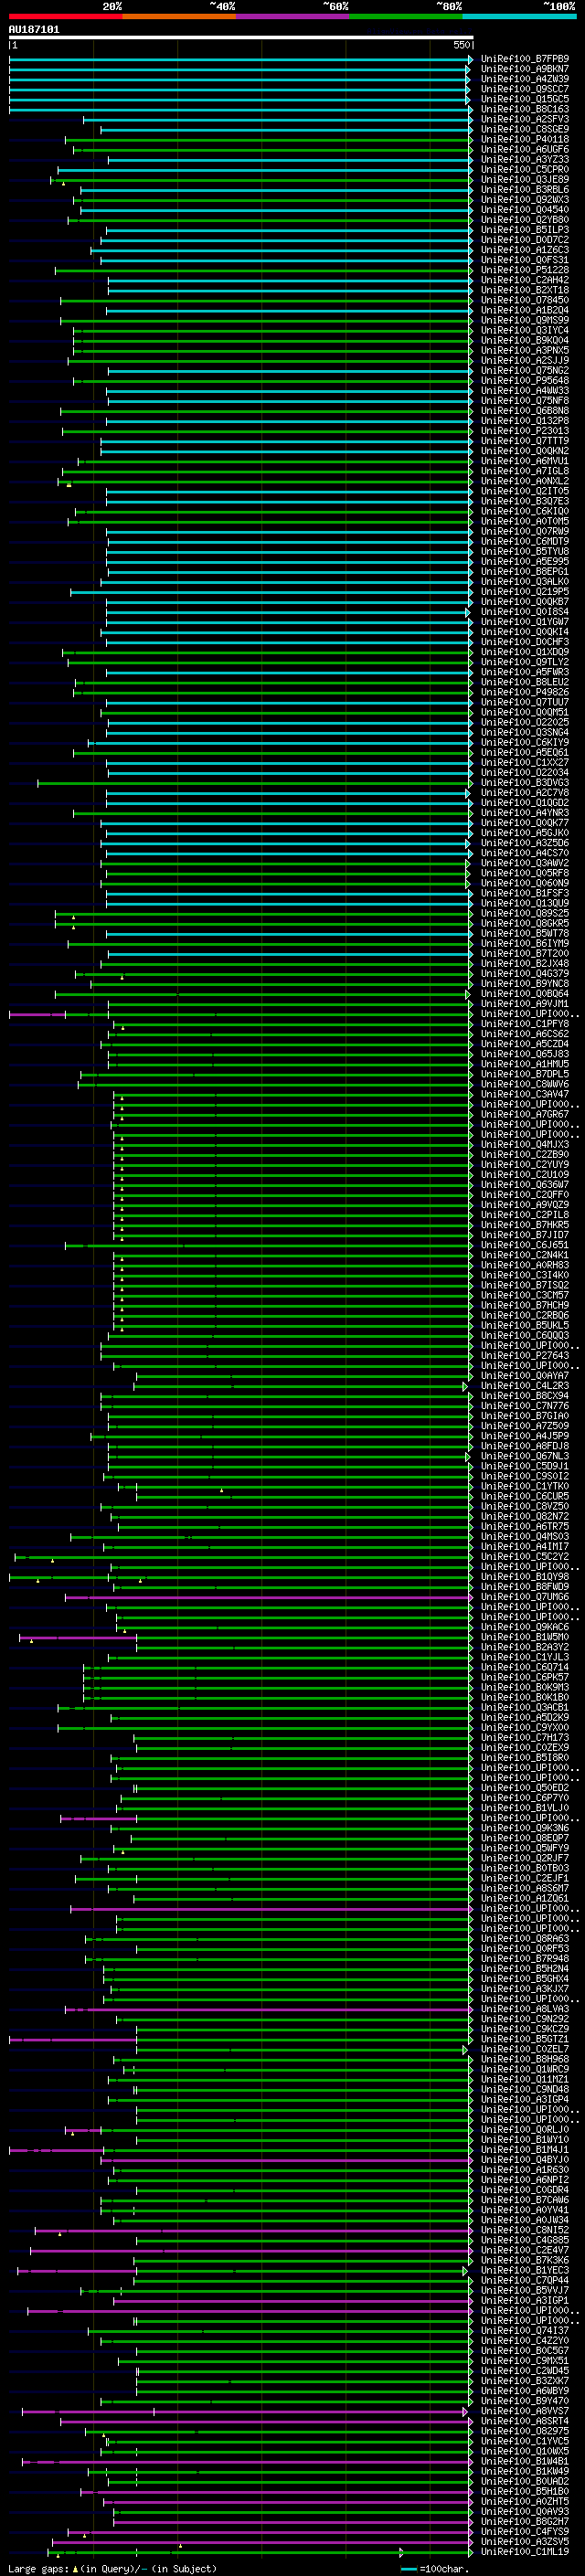Open hit UniRef100_A7GR67
Image resolution: width=585 pixels, height=2576 pixels.
[x=525, y=1115]
